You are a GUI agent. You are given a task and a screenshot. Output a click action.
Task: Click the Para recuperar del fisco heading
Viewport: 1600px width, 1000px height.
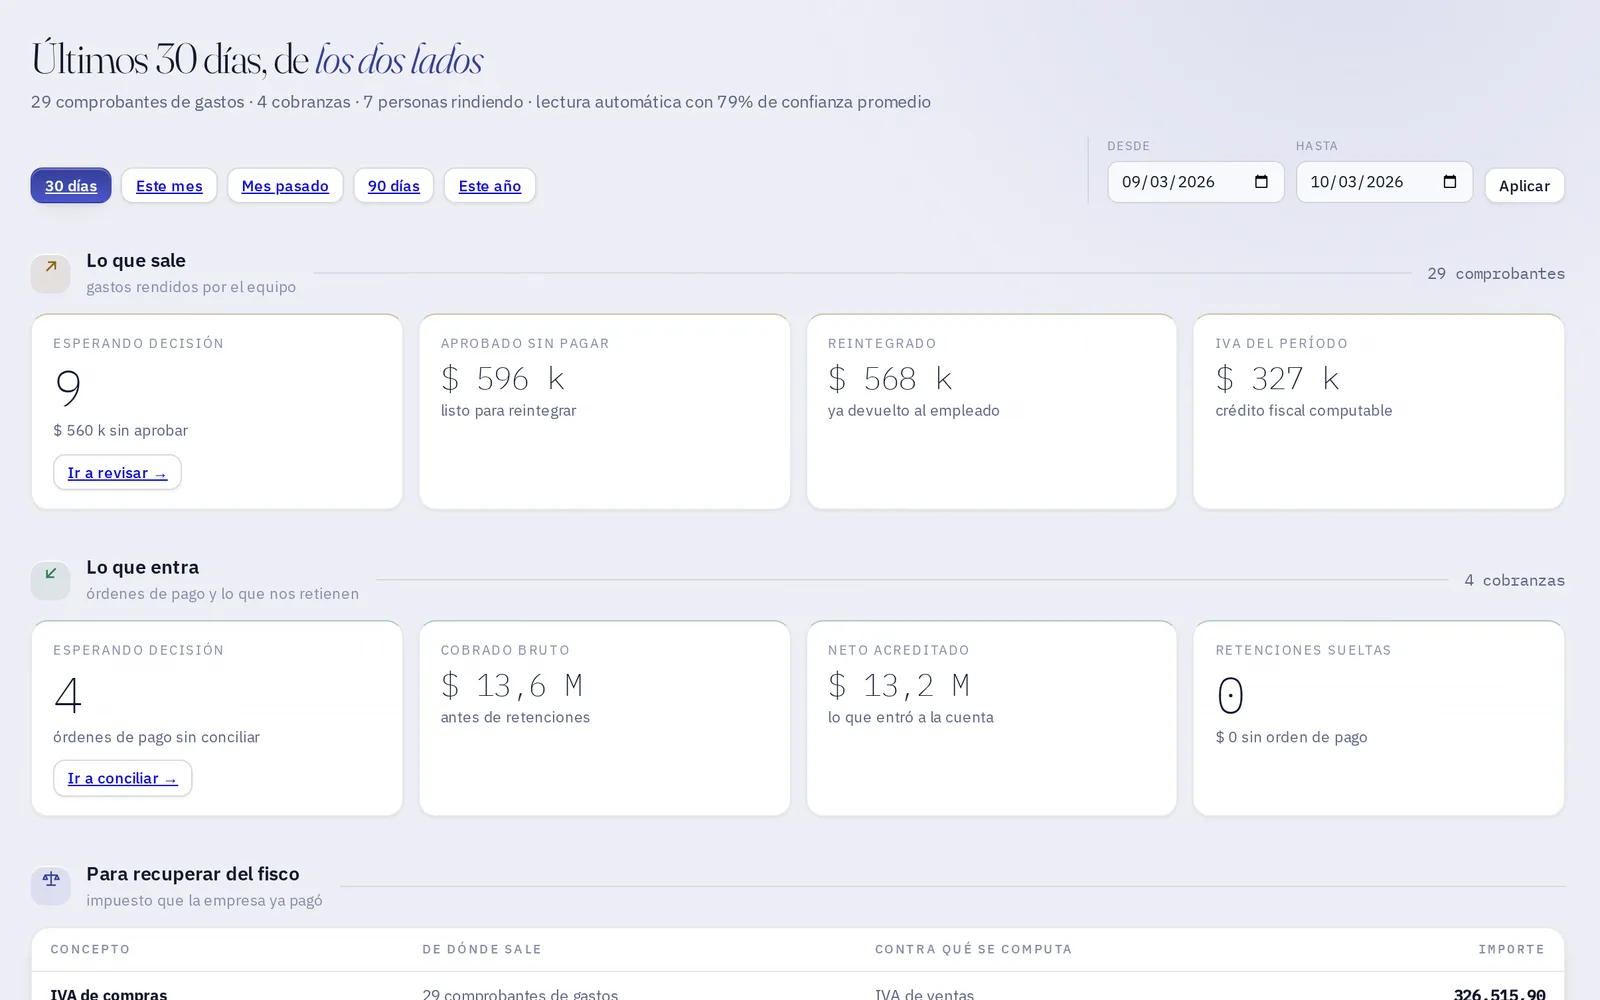pos(193,875)
